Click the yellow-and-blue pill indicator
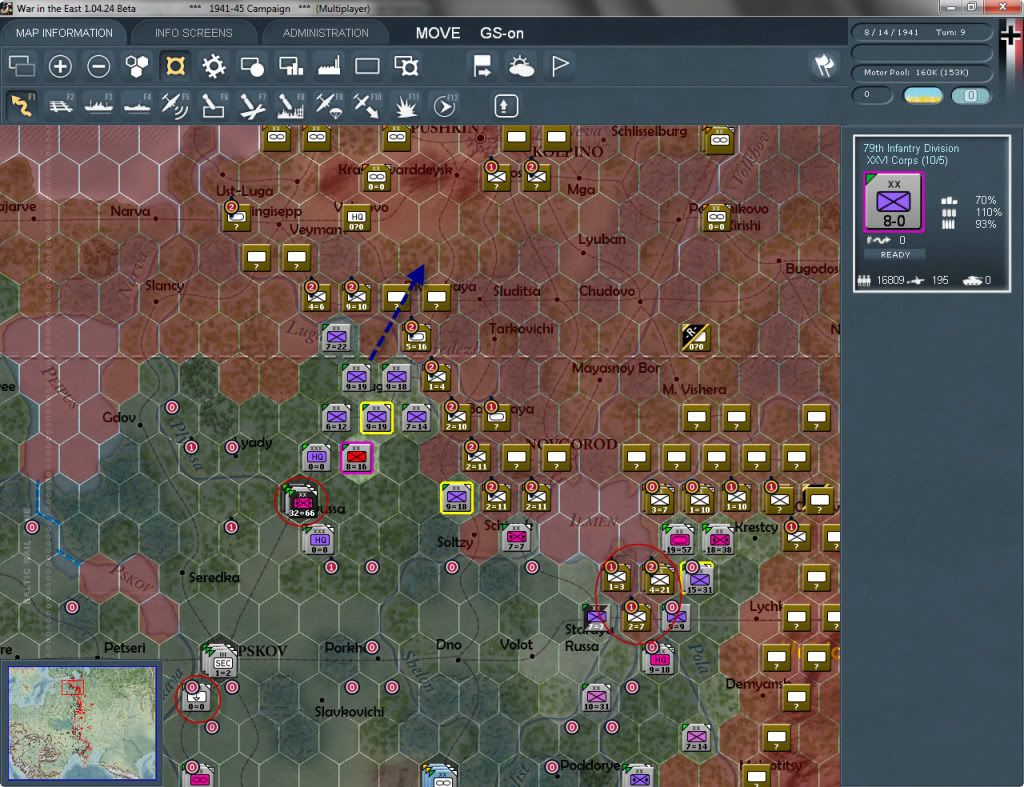Viewport: 1024px width, 787px height. pos(922,95)
